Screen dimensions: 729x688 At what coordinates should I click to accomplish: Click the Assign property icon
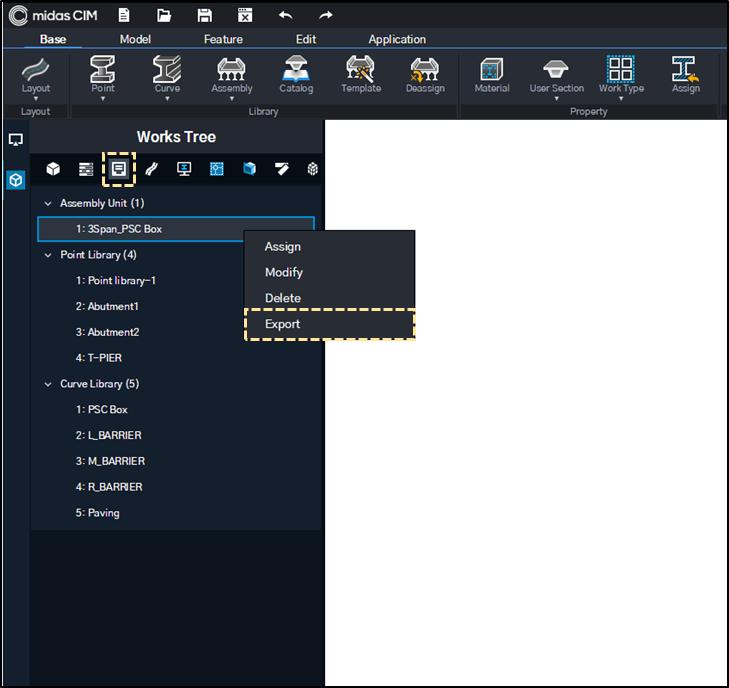coord(685,74)
